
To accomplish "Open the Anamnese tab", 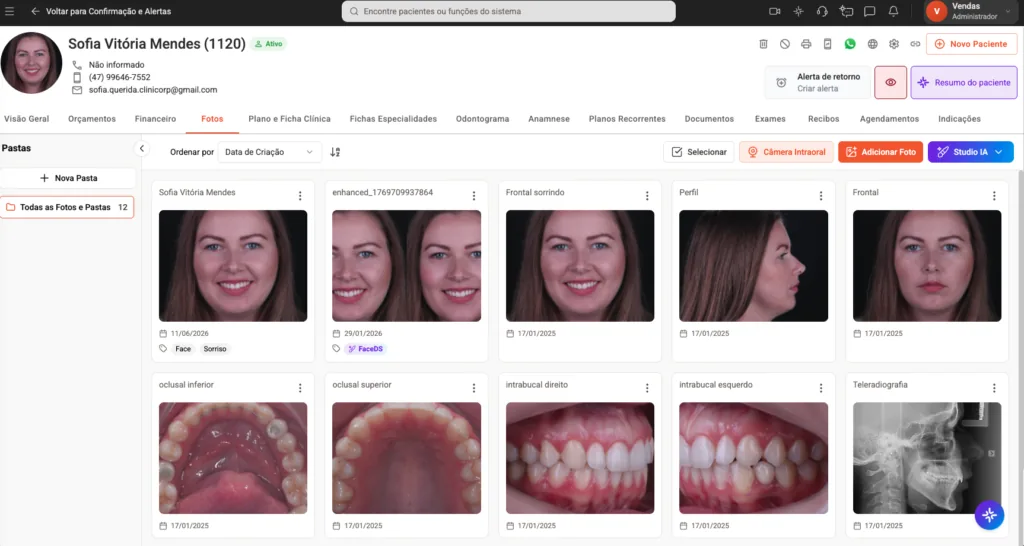I will click(549, 119).
